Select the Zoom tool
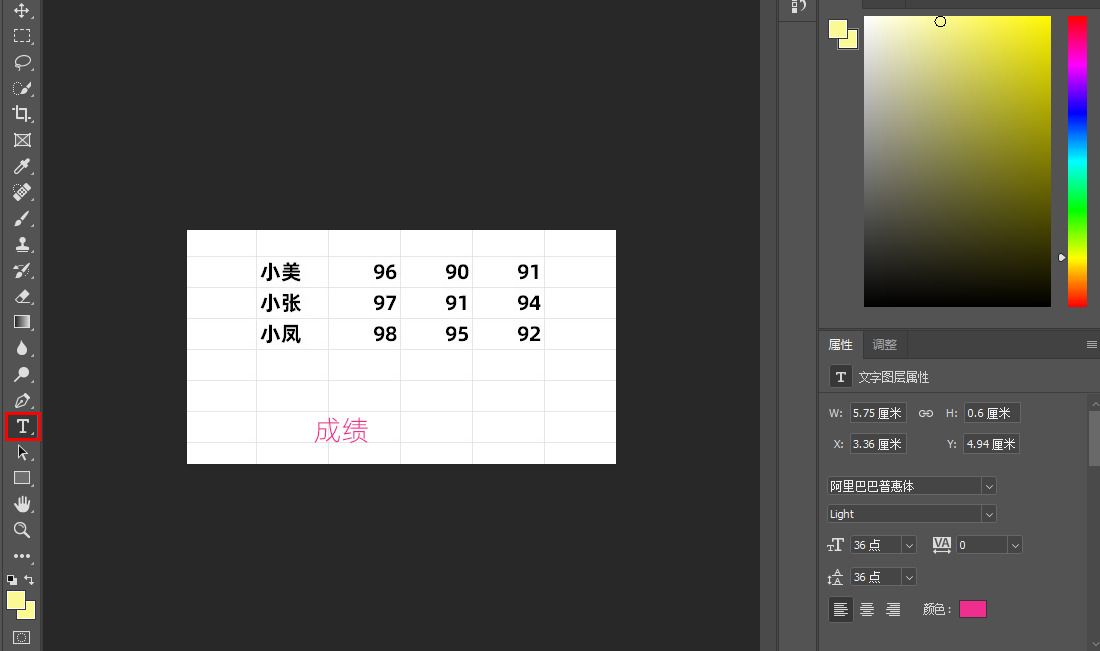 [22, 530]
